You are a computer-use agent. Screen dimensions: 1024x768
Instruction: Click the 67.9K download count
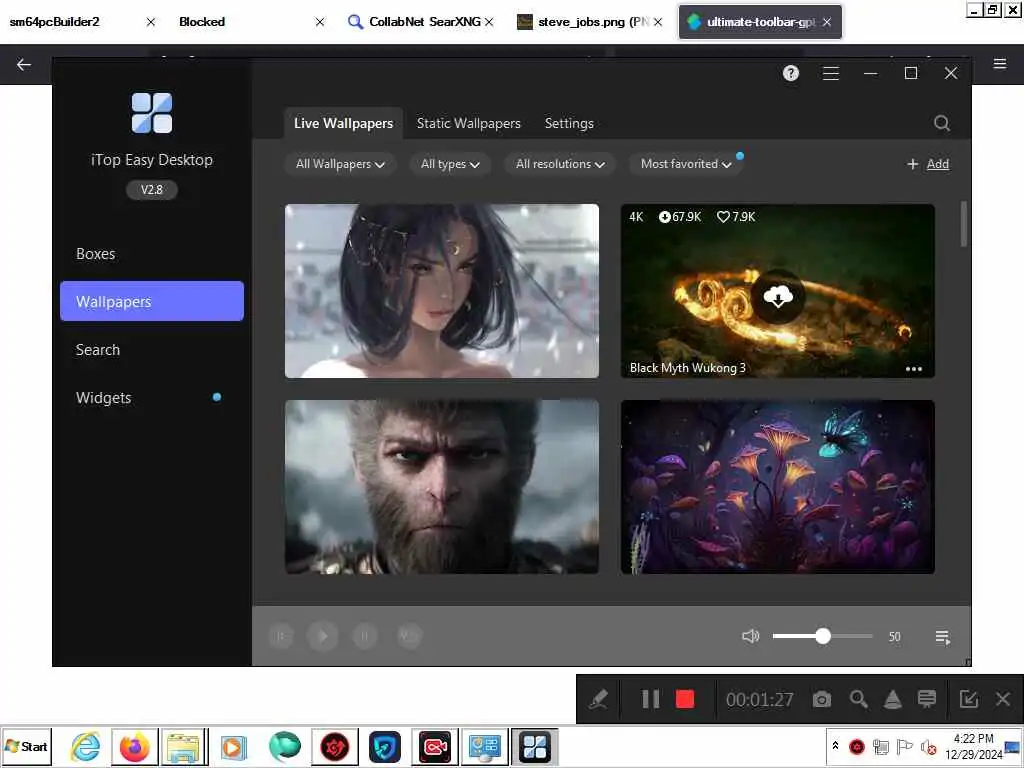click(680, 217)
